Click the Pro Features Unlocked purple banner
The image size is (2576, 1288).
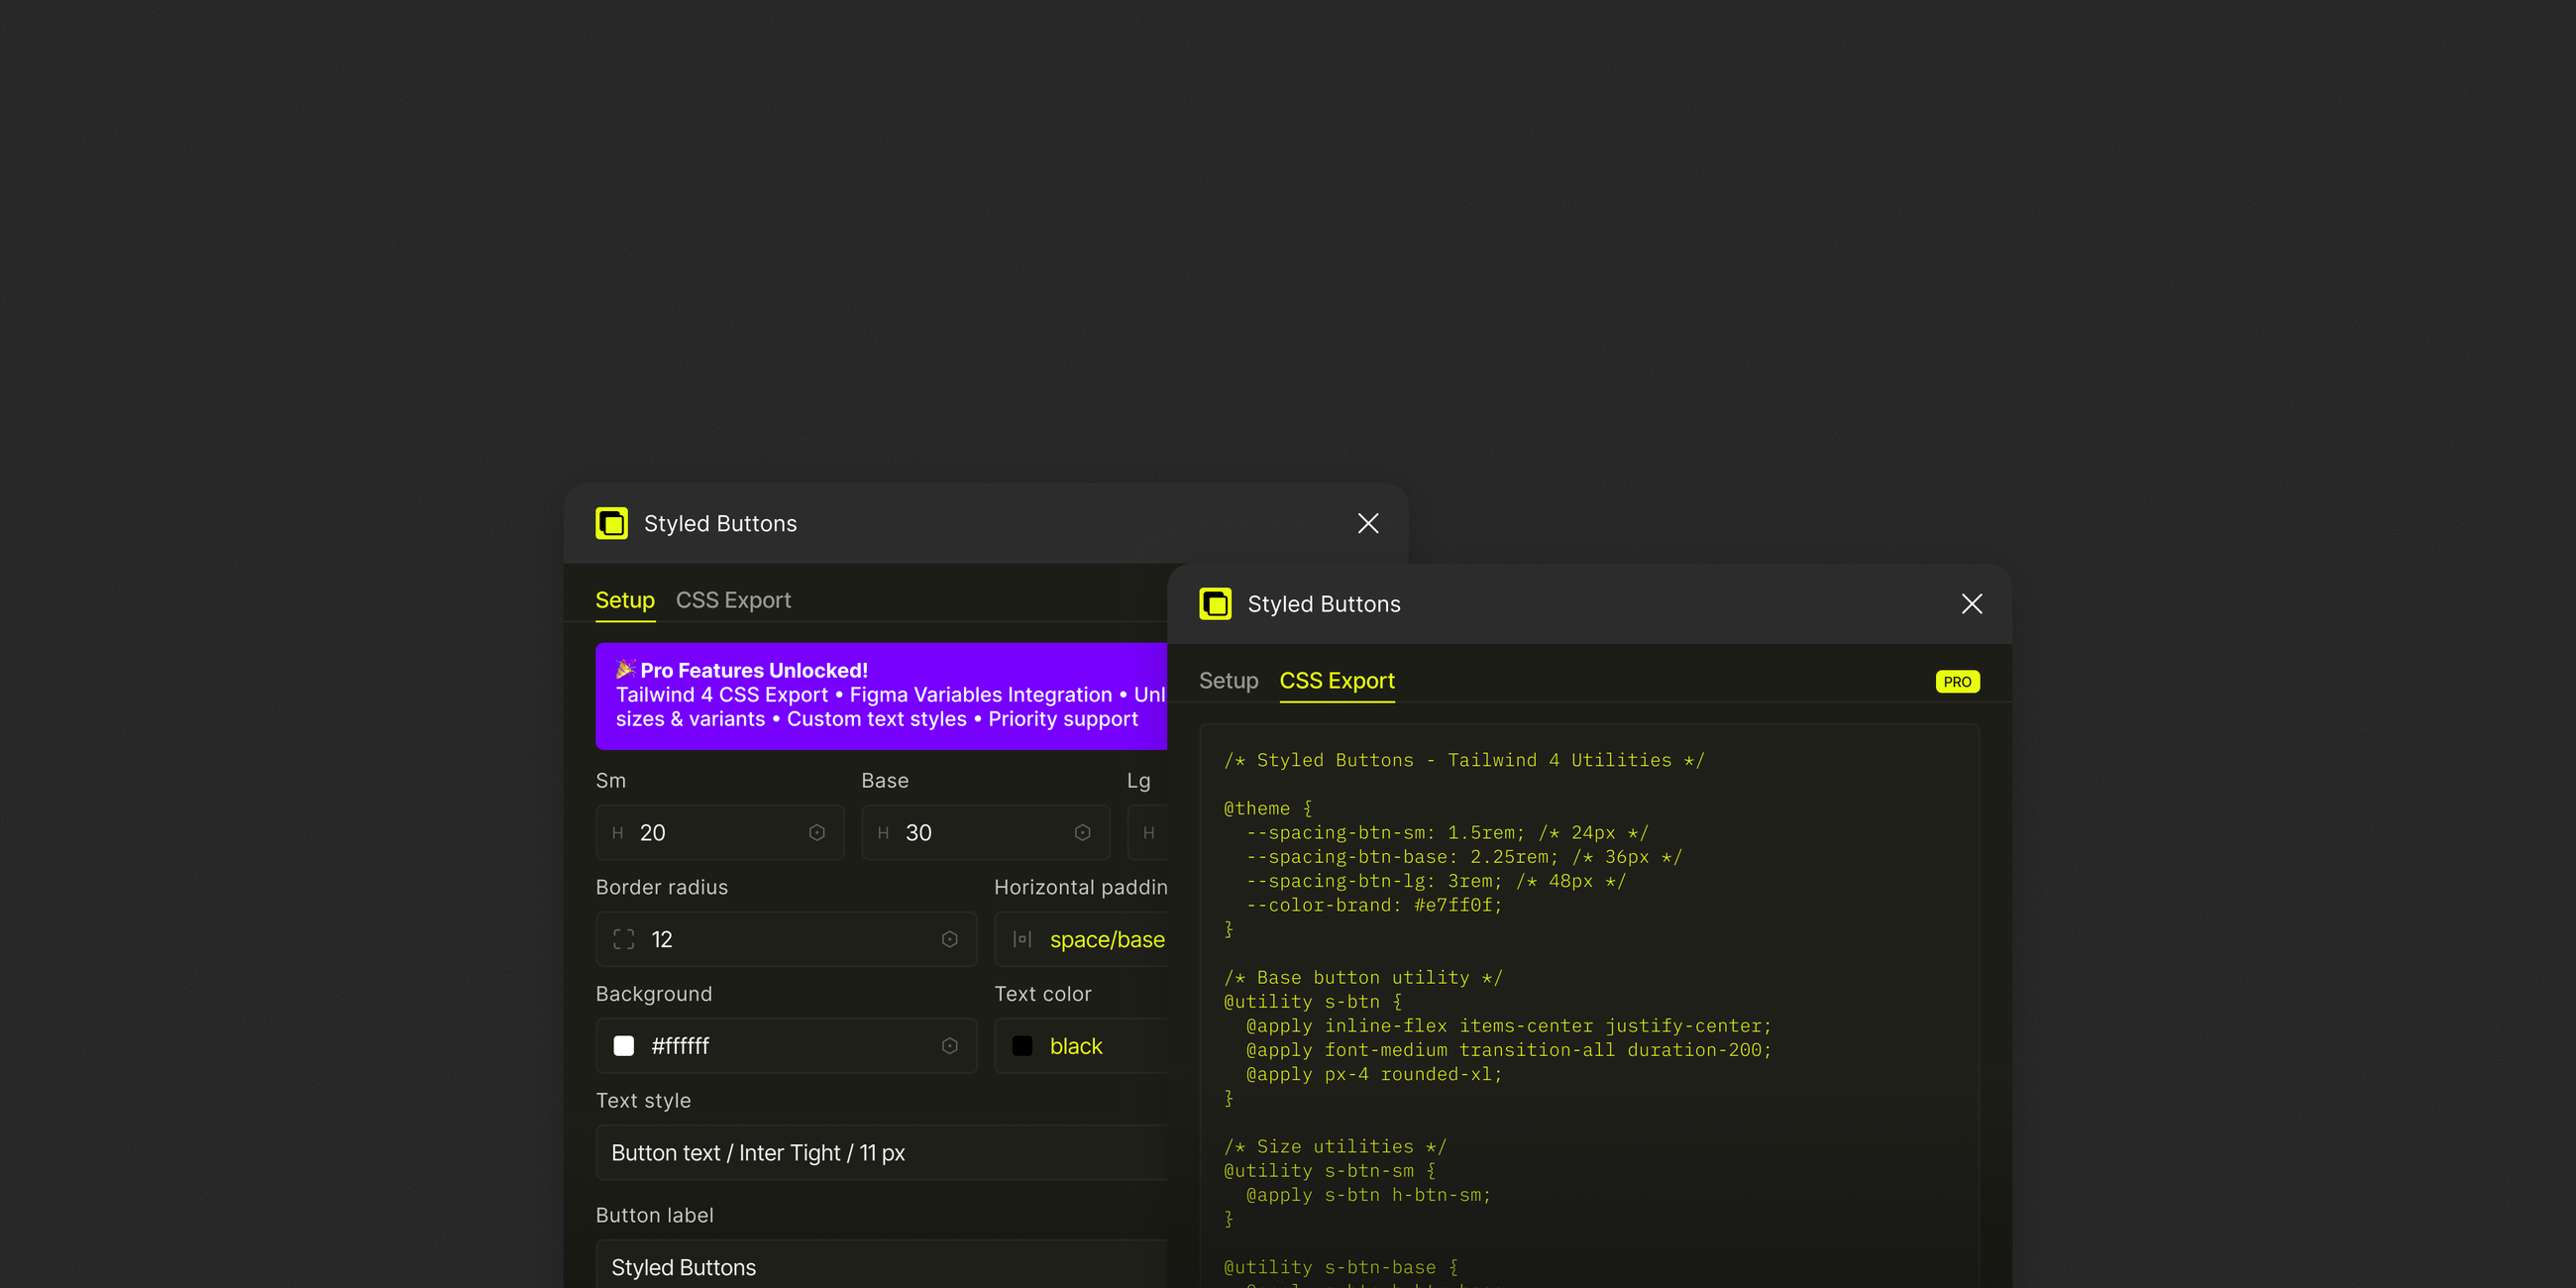point(880,695)
